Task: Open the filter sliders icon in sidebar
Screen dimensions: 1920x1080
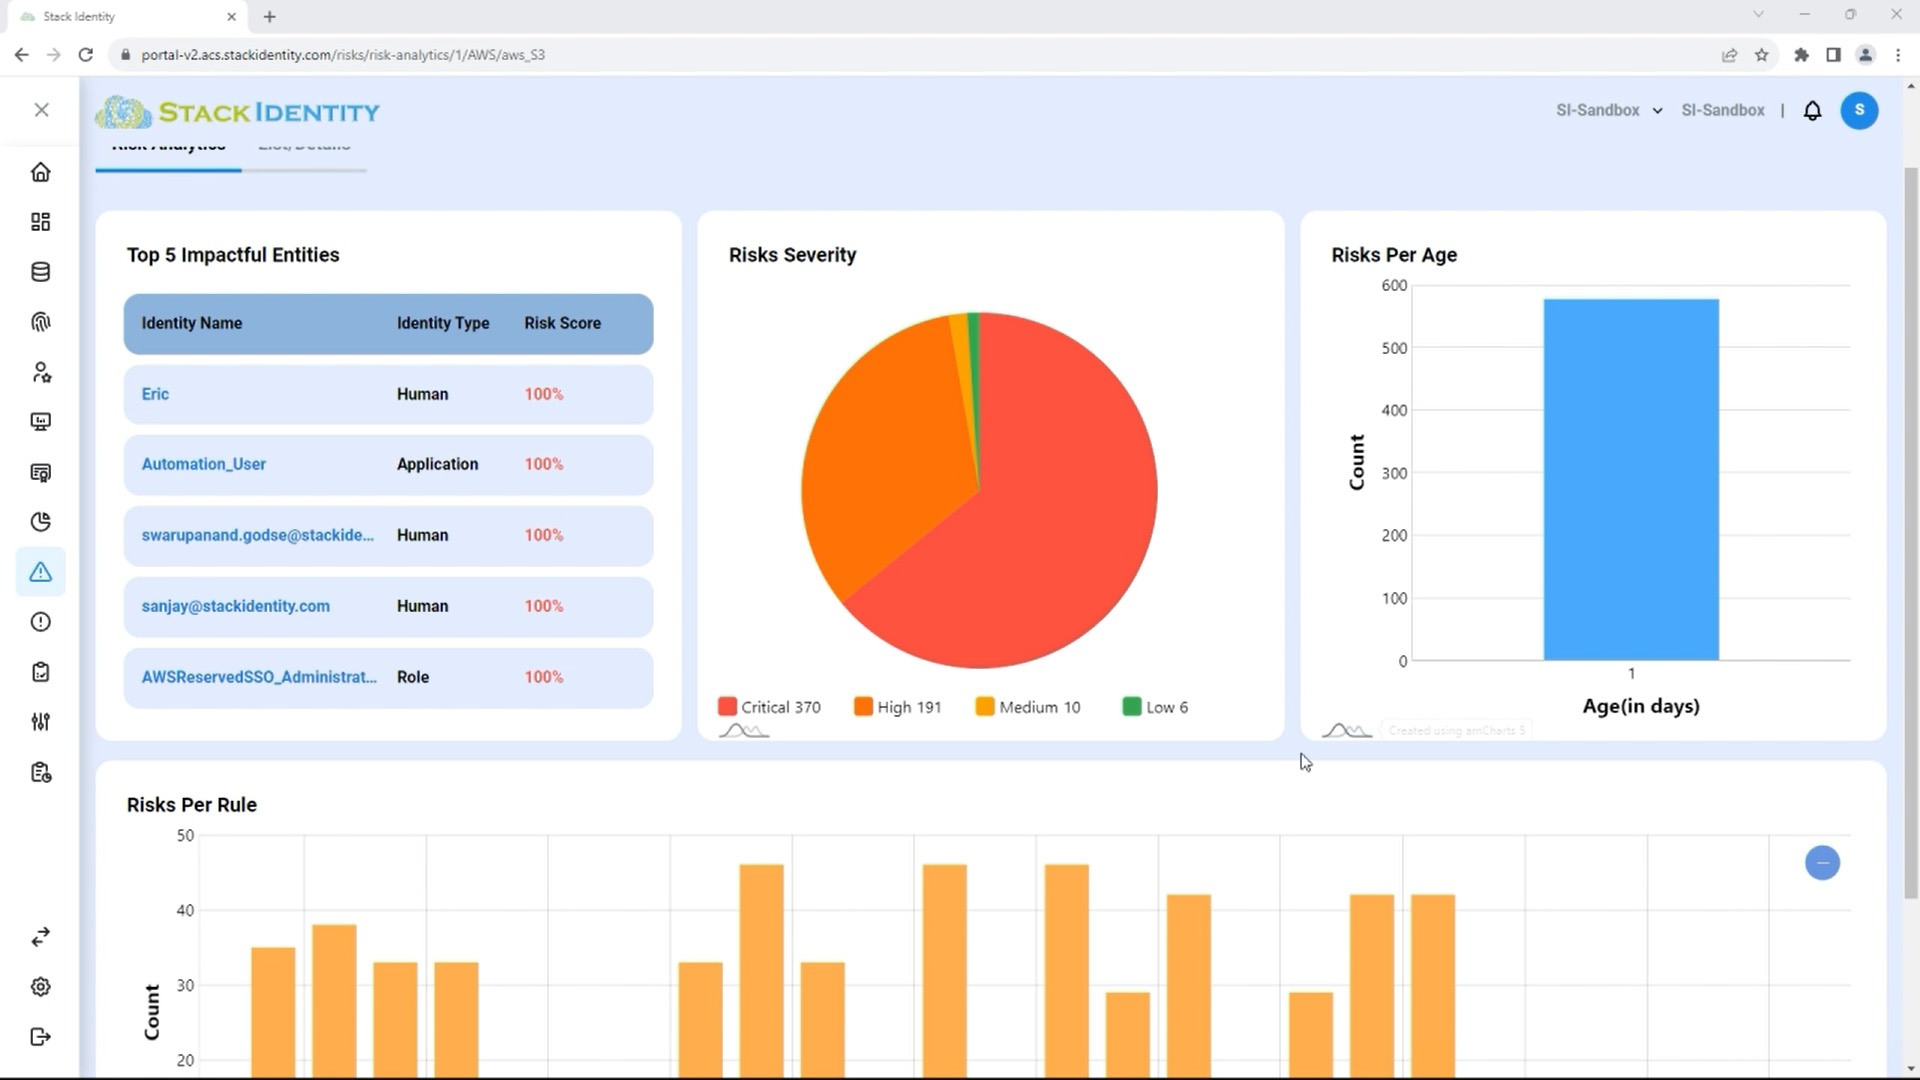Action: 41,721
